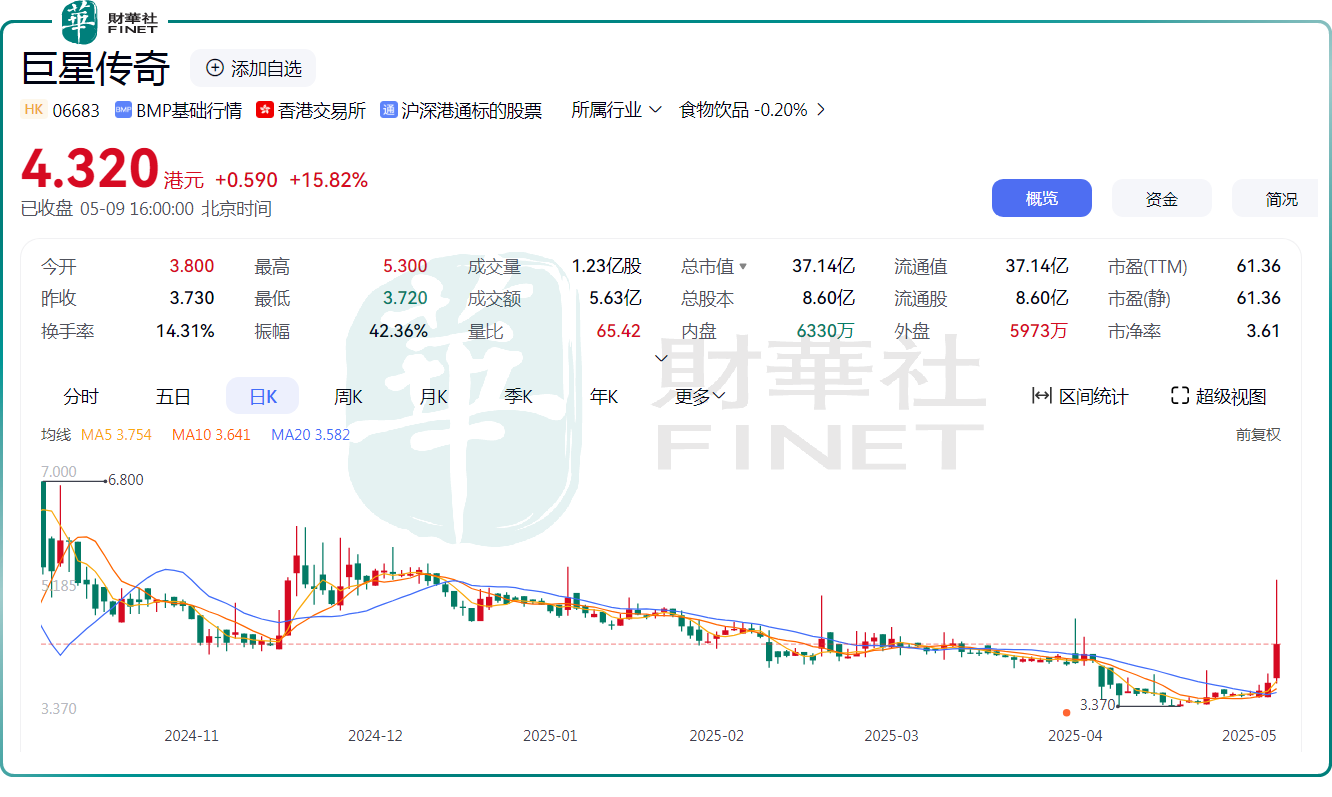Click the change percent +15.82%
The width and height of the screenshot is (1332, 797).
coord(328,180)
